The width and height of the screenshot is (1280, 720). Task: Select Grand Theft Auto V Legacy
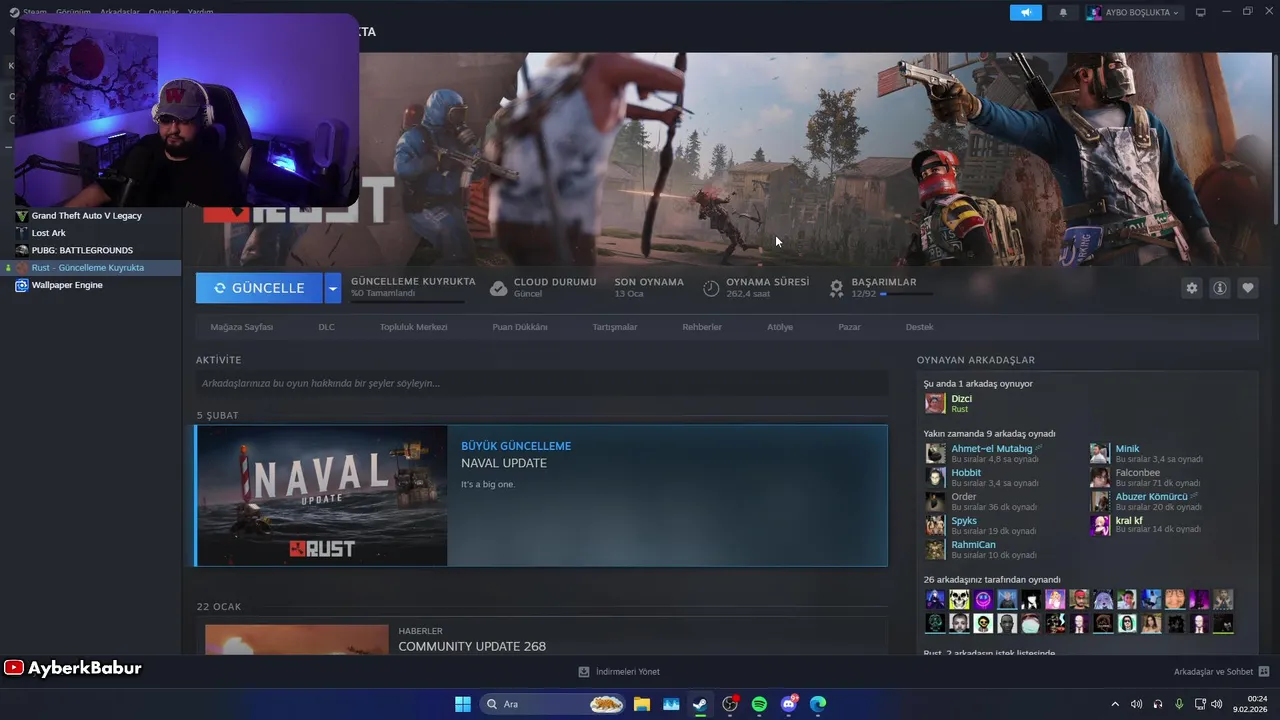pos(86,216)
